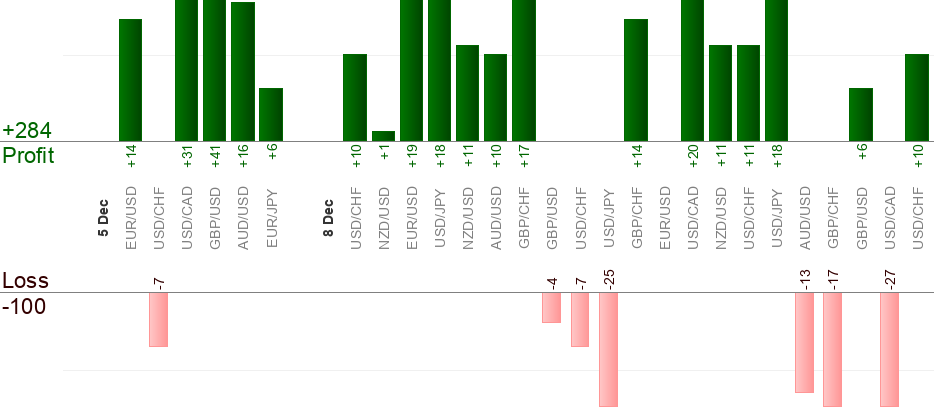Select the 5 Dec date marker

tap(103, 218)
